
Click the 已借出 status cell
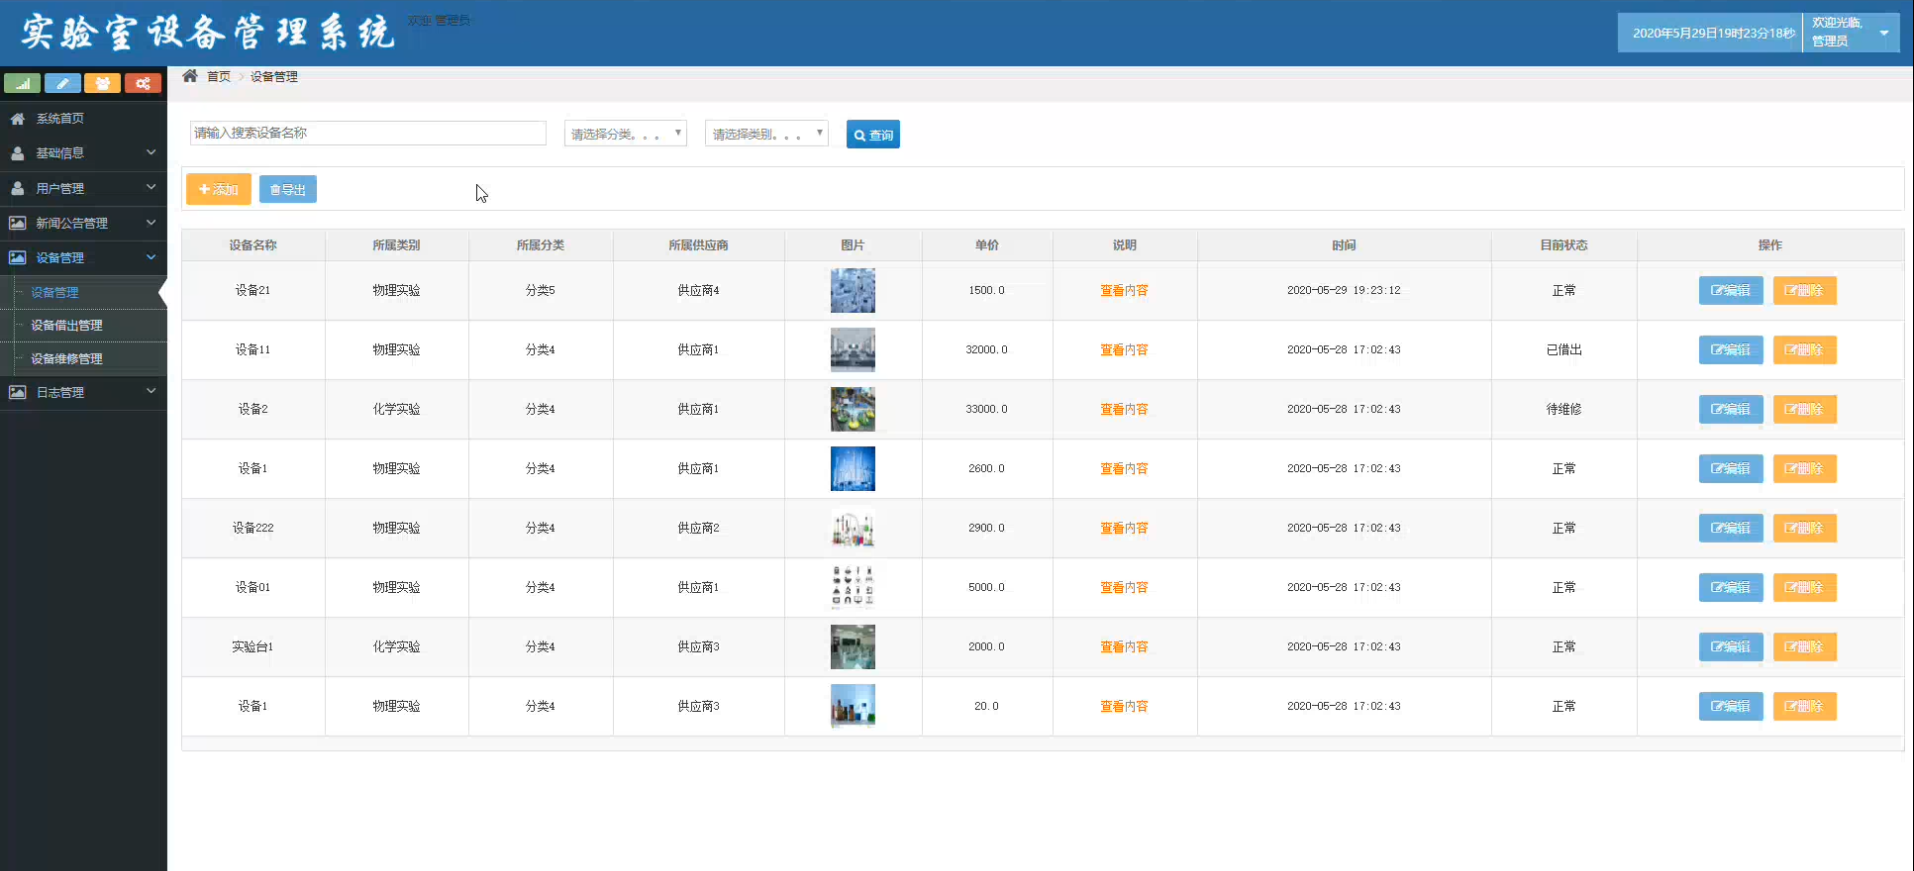[x=1564, y=350]
